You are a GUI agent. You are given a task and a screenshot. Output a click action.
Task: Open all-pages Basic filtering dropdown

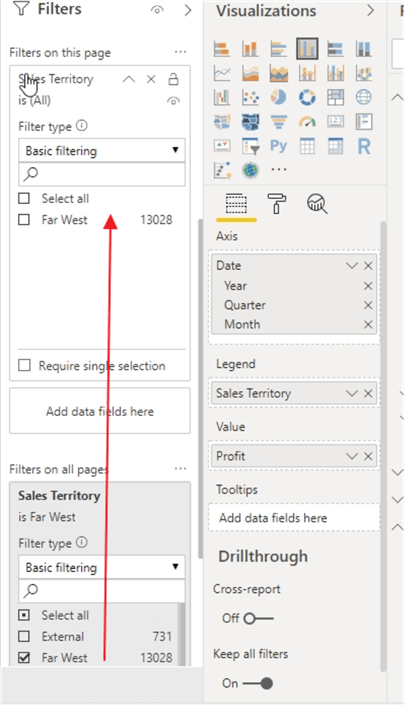click(x=102, y=567)
